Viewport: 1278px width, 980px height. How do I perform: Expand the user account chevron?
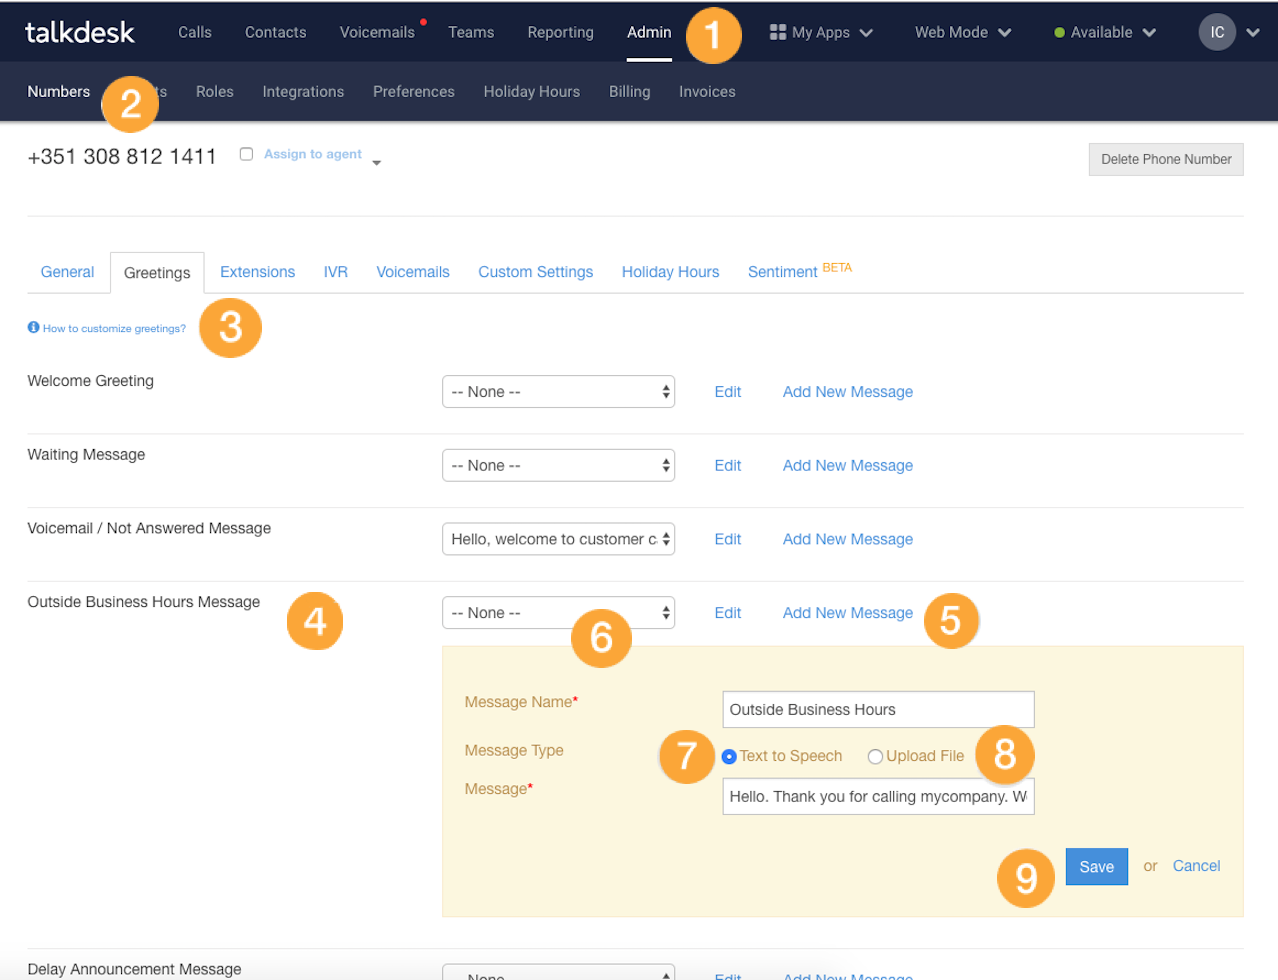pyautogui.click(x=1252, y=32)
